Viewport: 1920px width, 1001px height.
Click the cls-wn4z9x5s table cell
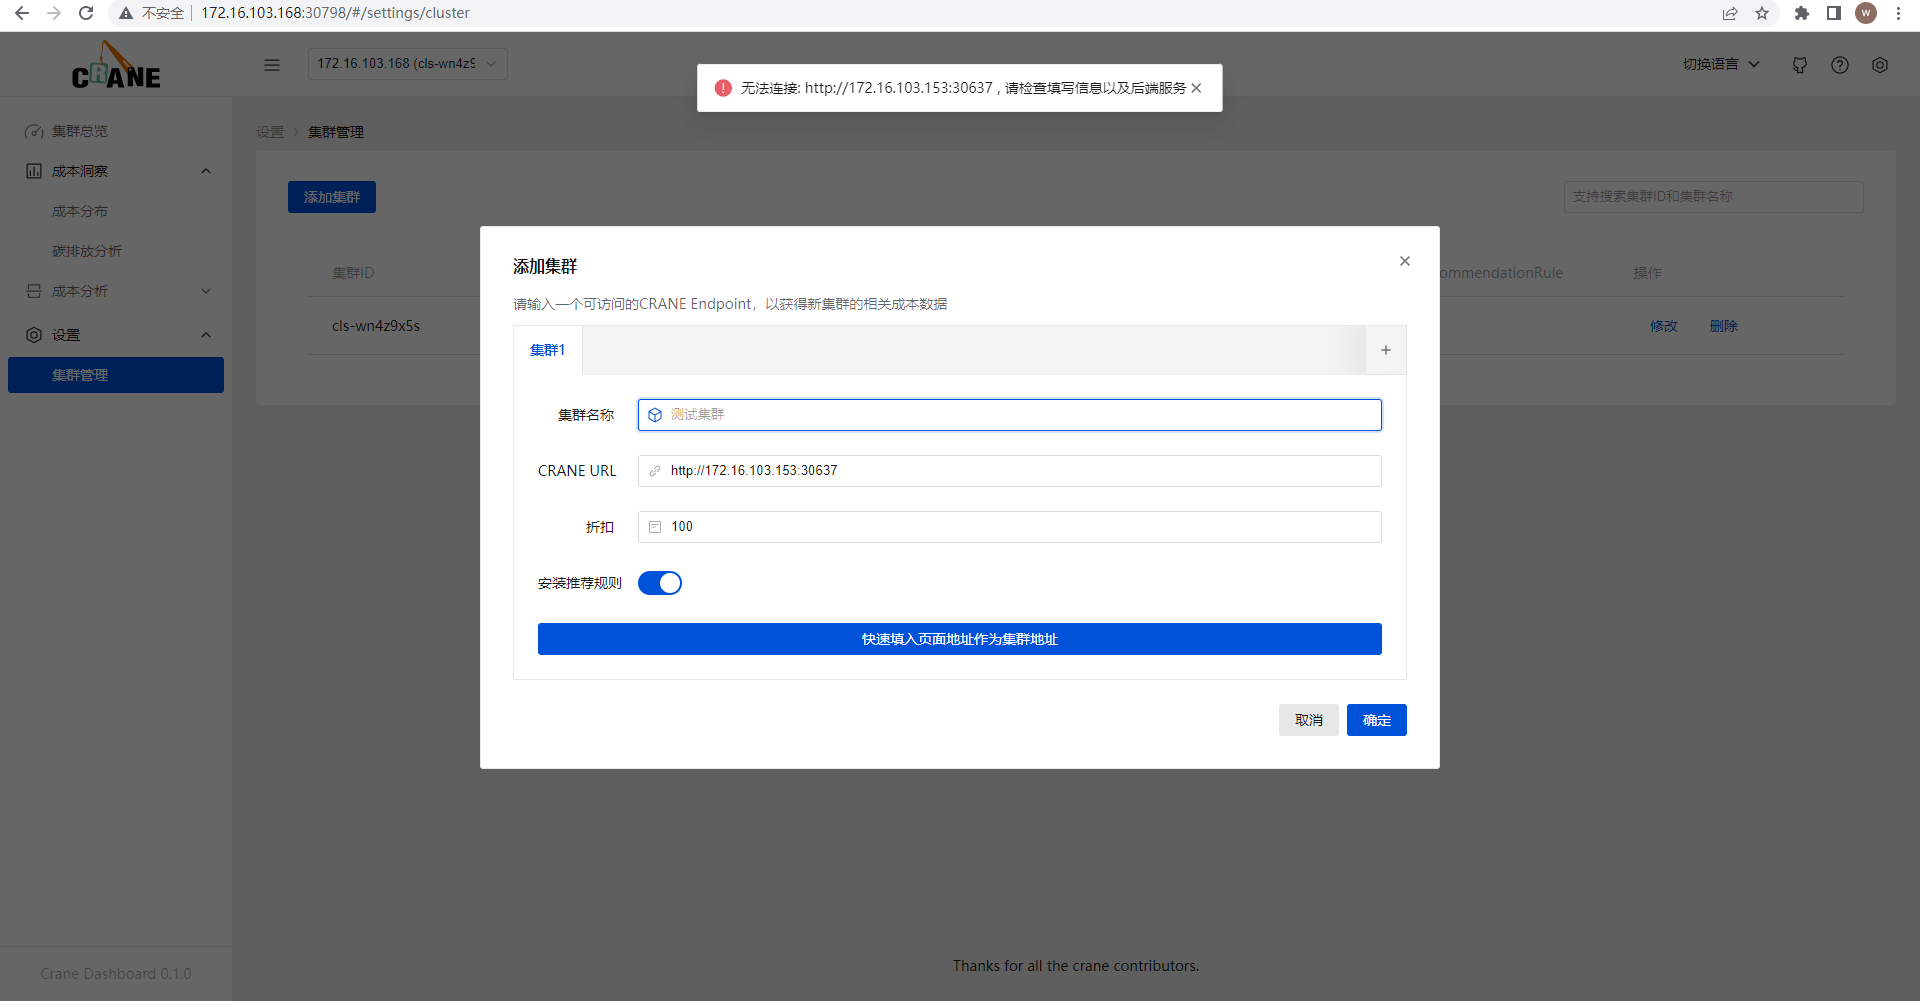coord(376,326)
